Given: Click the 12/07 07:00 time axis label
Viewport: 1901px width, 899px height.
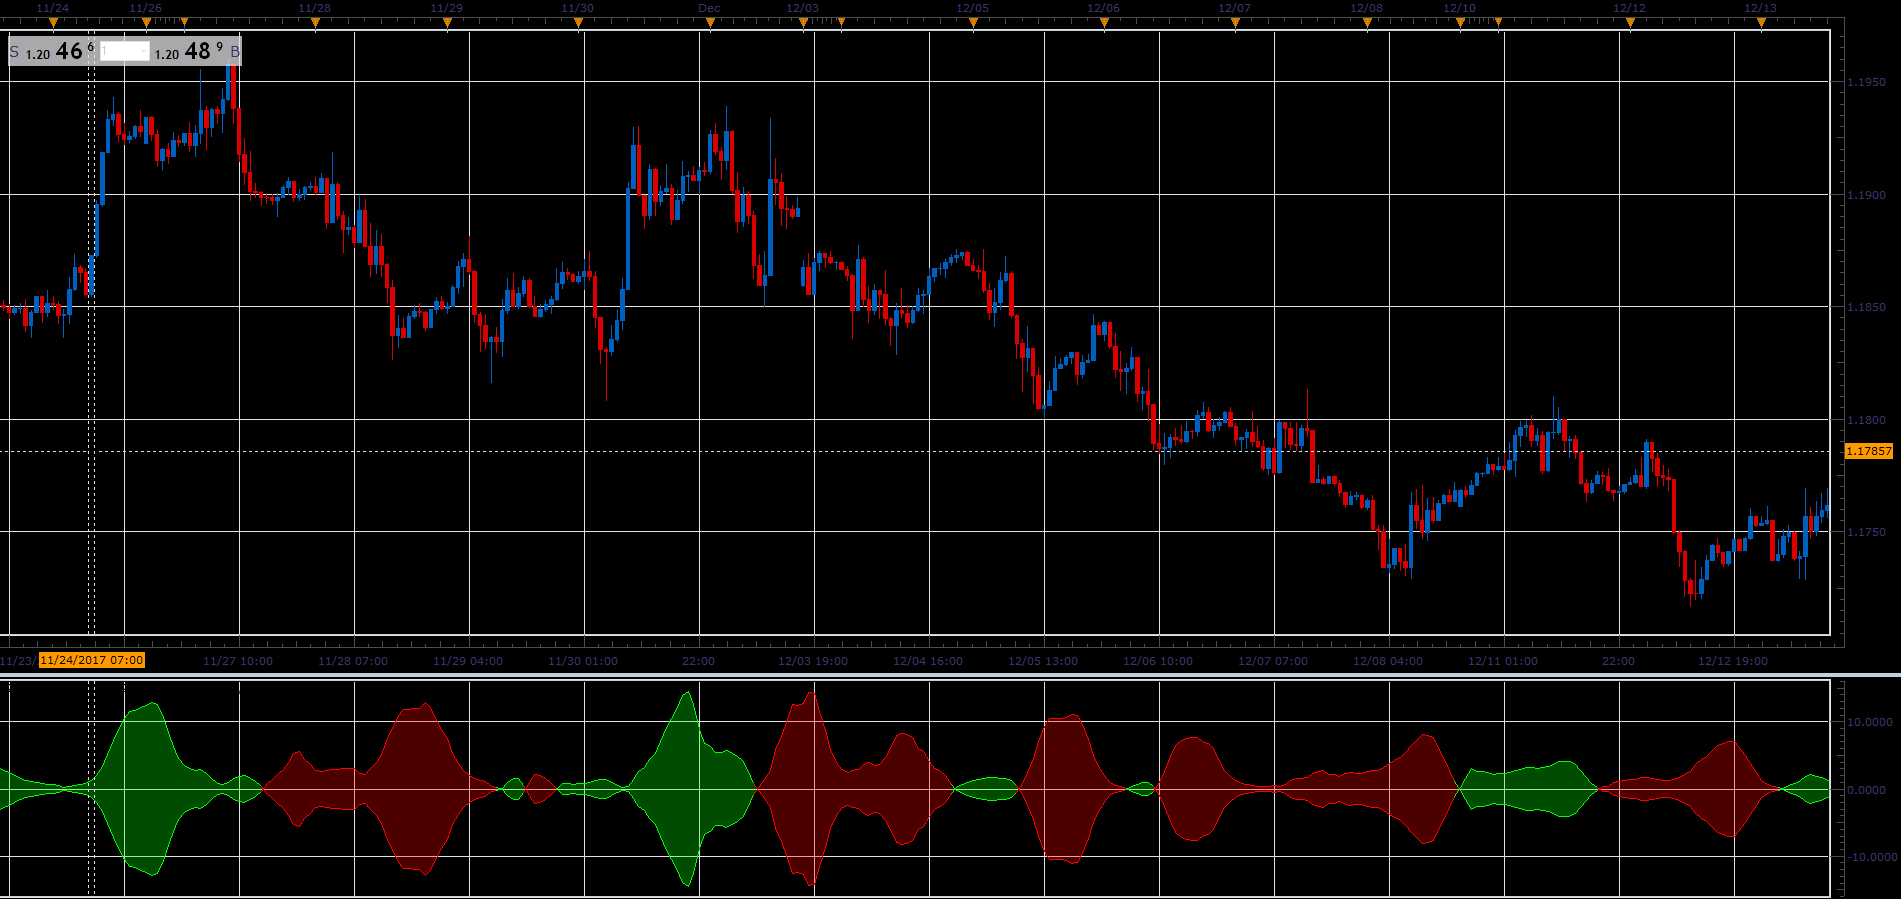Looking at the screenshot, I should 1273,661.
